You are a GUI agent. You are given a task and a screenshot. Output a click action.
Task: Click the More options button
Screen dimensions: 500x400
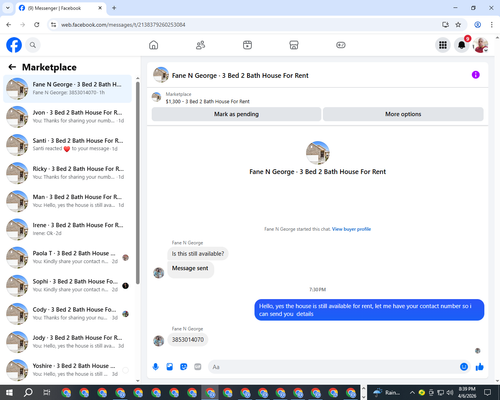(x=403, y=114)
